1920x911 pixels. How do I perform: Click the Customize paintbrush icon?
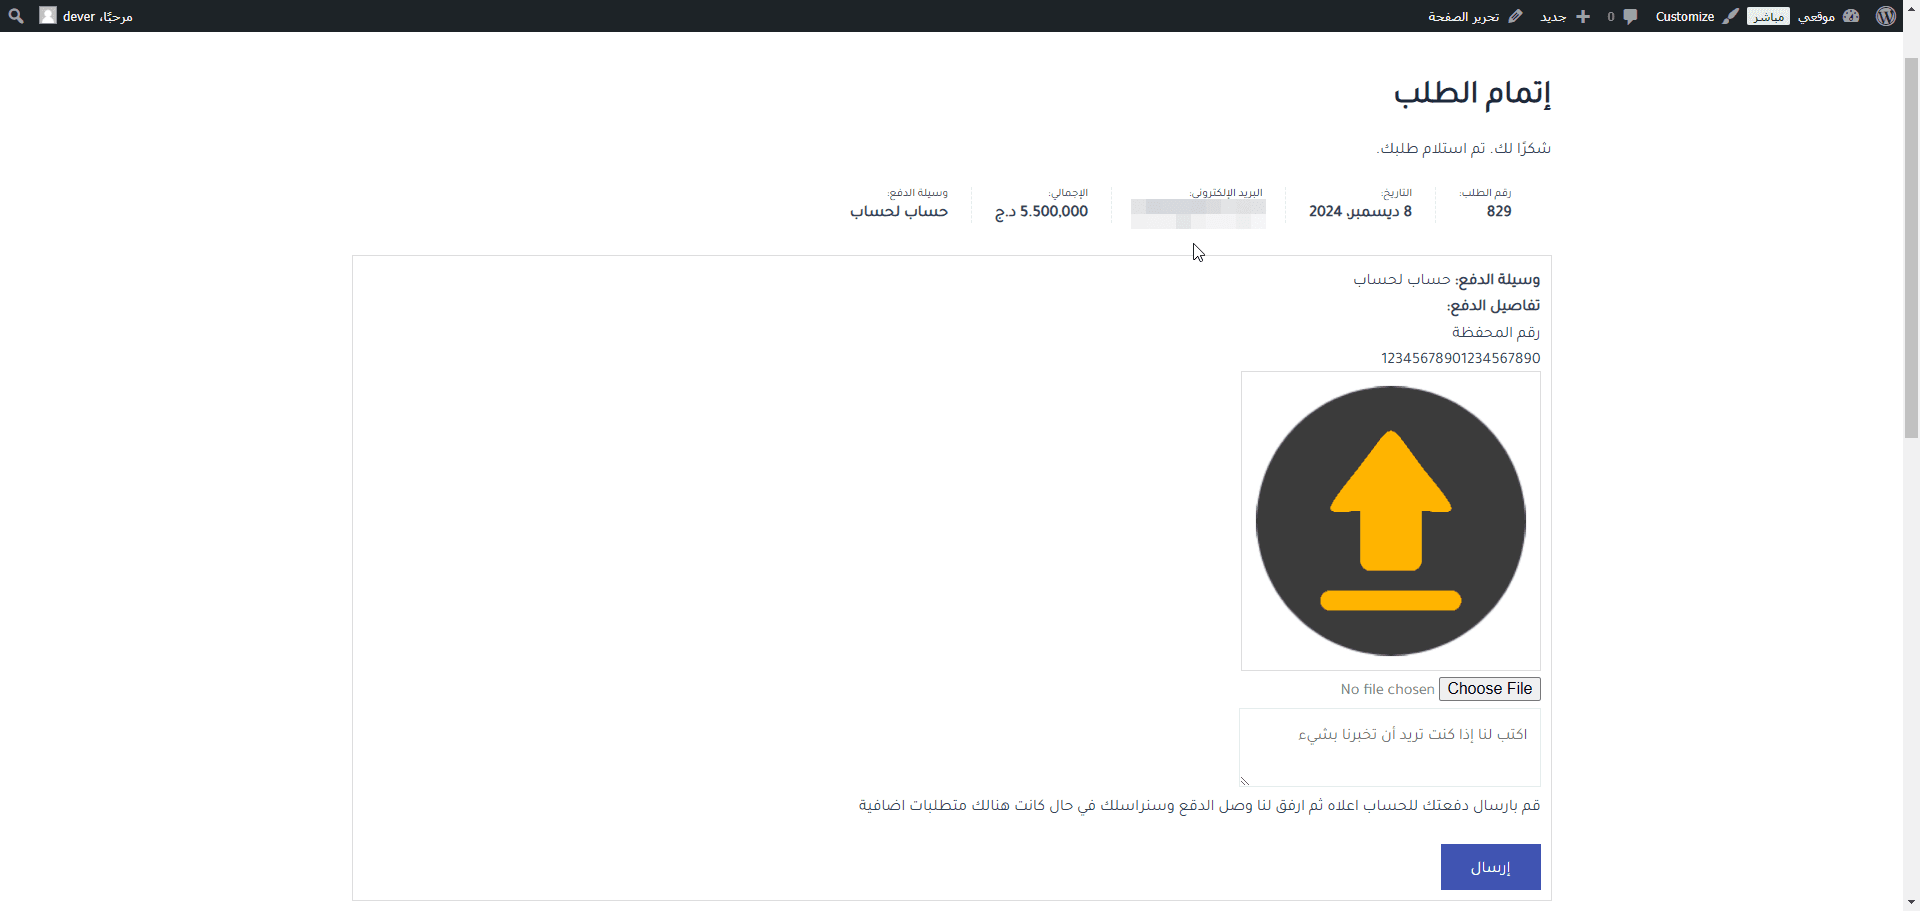pos(1731,16)
